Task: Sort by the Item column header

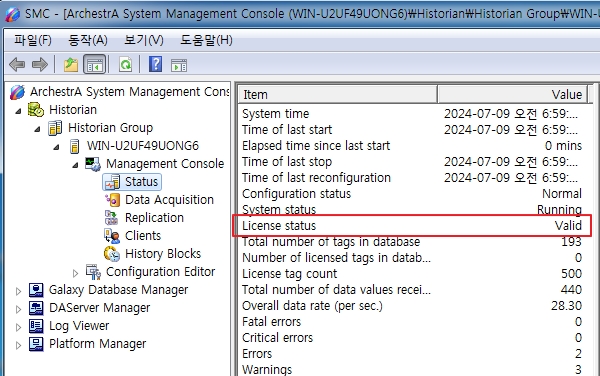Action: click(338, 94)
